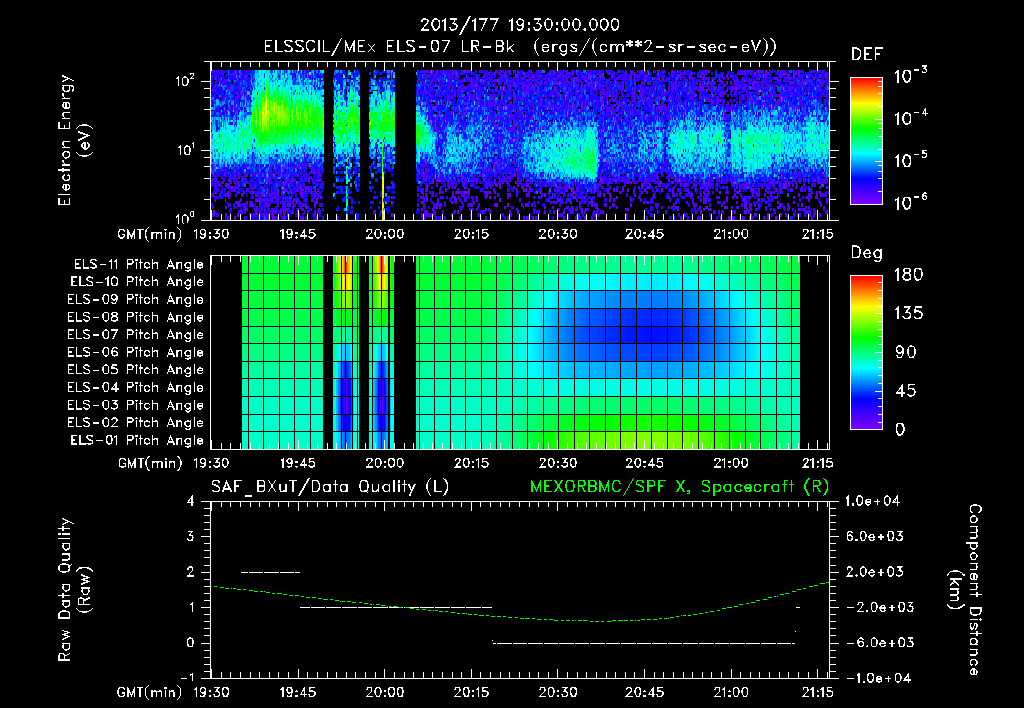
Task: Click the 20:45 tick label under pitch angle panel
Action: (644, 463)
